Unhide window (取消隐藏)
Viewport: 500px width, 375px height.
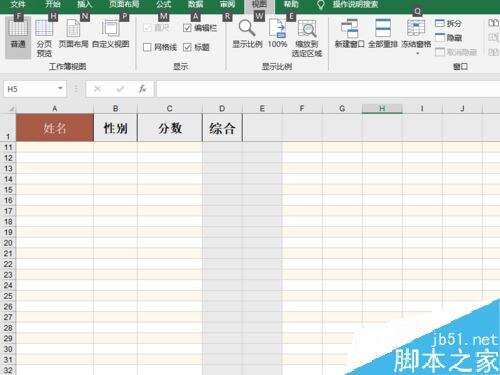(456, 52)
